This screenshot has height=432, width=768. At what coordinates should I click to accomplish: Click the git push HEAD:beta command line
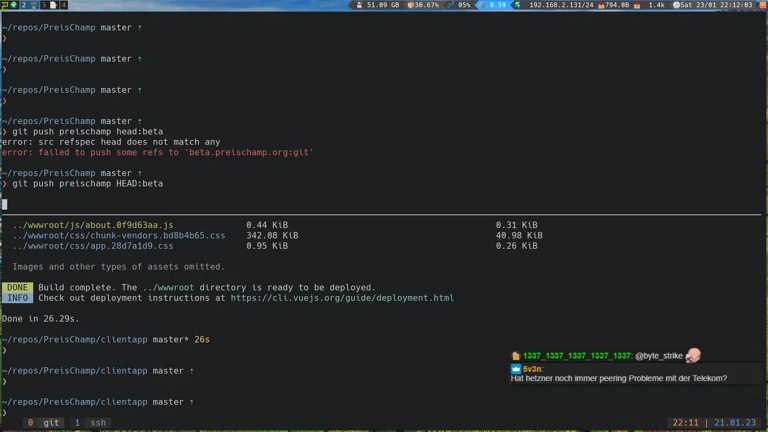pos(88,184)
